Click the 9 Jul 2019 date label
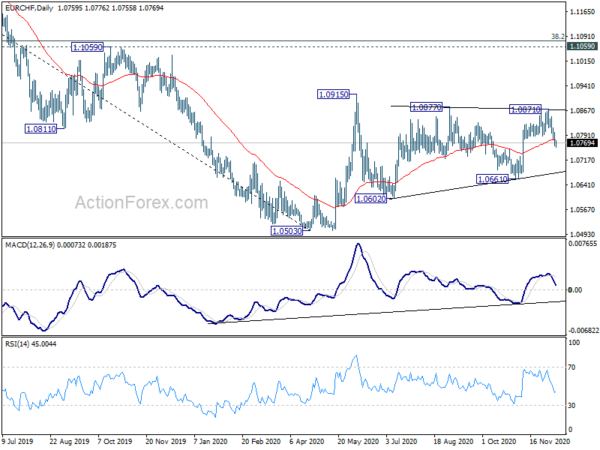Screen dimensions: 600x450 pos(17,441)
